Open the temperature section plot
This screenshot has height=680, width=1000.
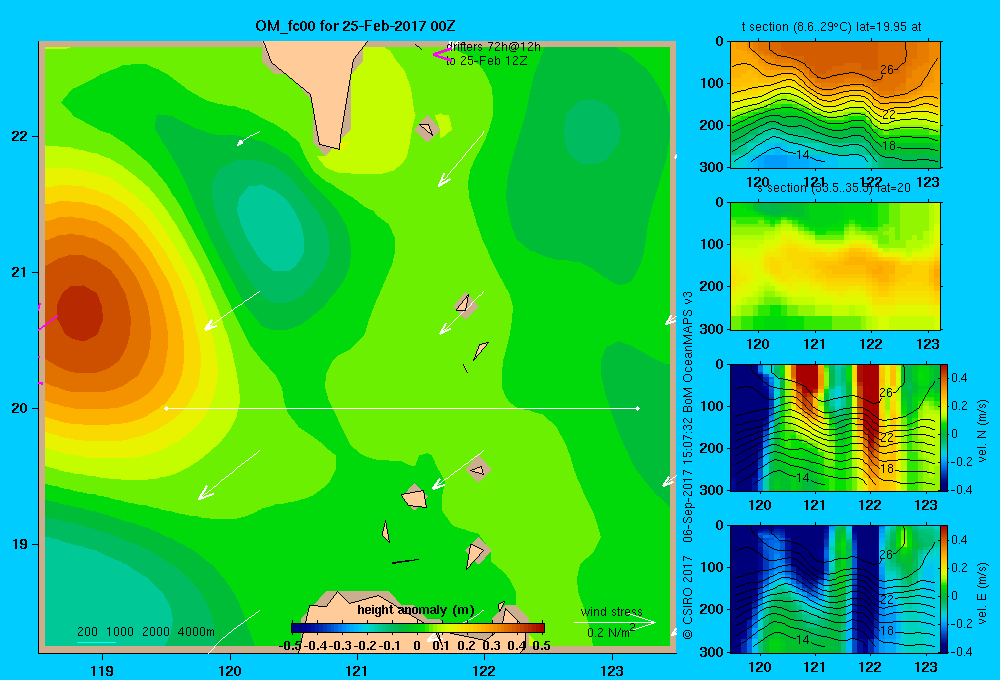[835, 104]
